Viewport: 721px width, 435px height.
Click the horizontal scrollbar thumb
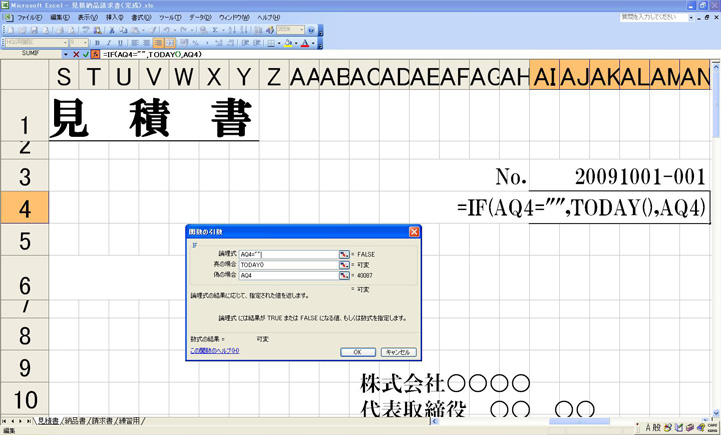point(579,421)
